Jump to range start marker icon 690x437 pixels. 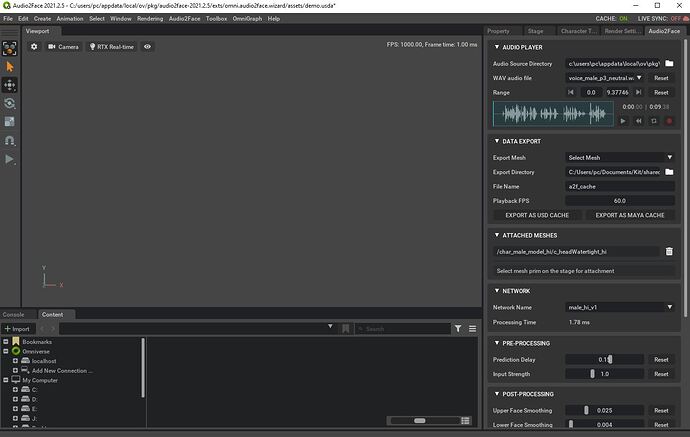[x=571, y=92]
